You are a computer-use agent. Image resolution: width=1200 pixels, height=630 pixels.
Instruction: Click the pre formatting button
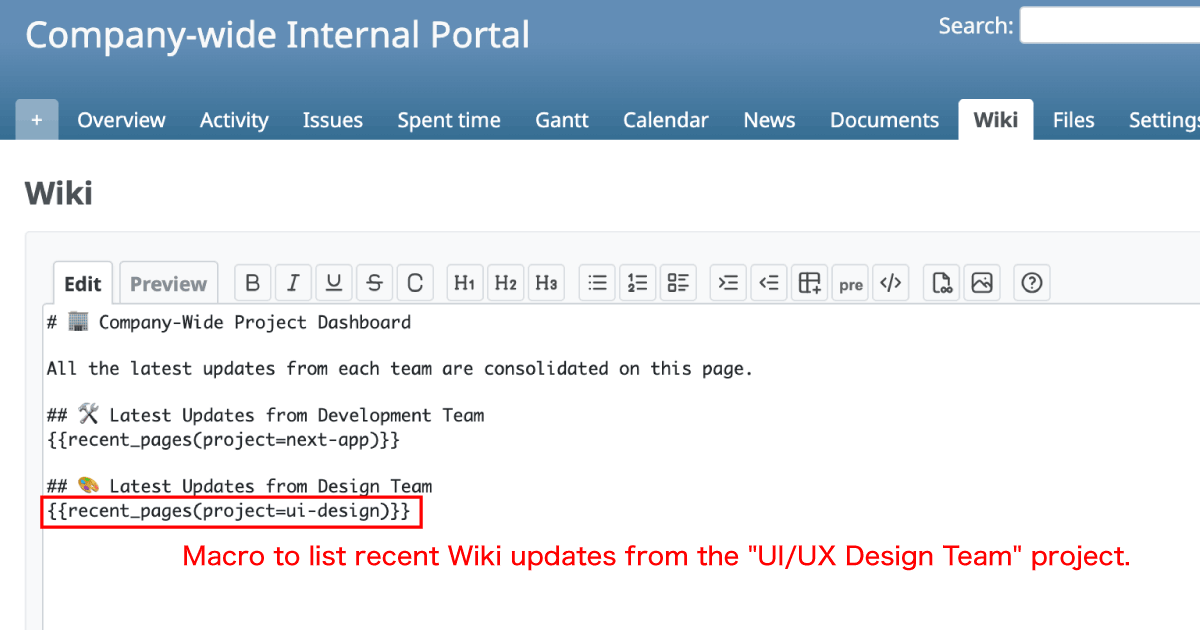pyautogui.click(x=849, y=282)
